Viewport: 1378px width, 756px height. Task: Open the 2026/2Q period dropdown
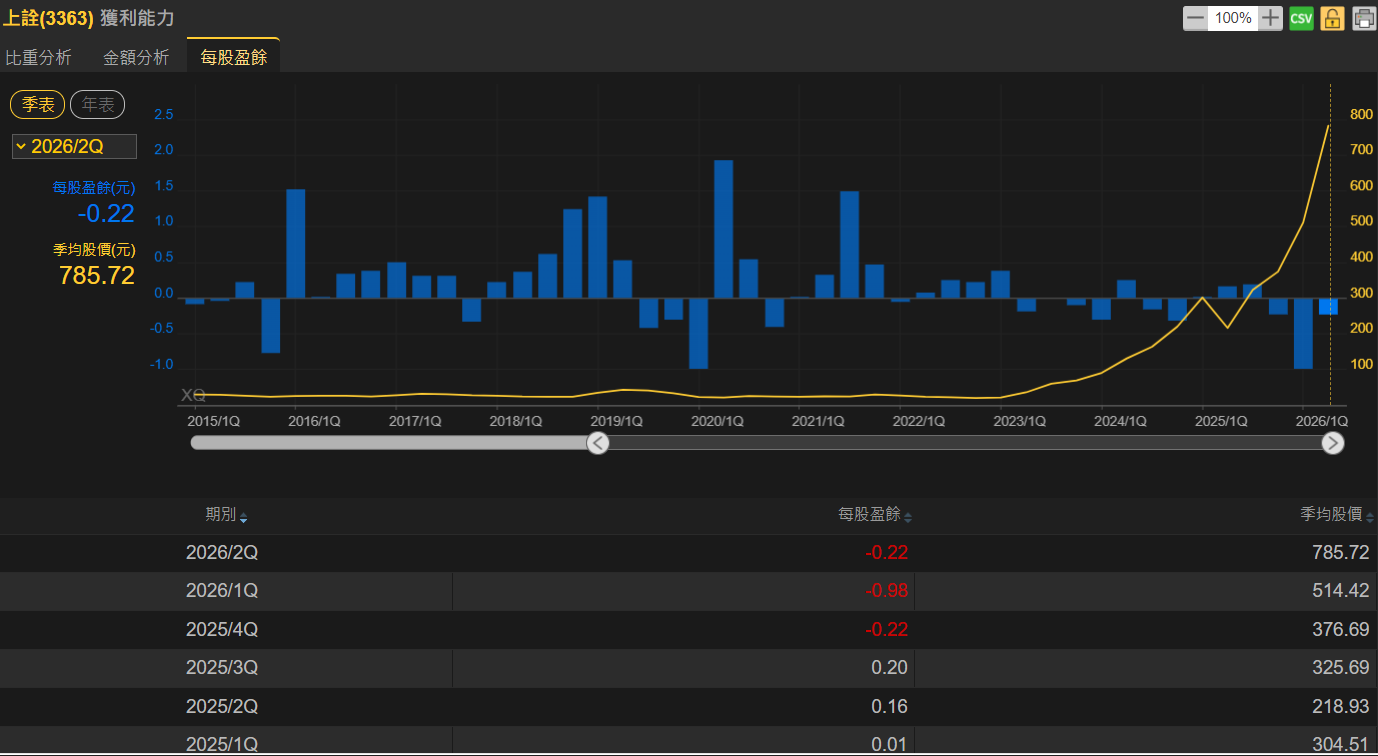(74, 146)
